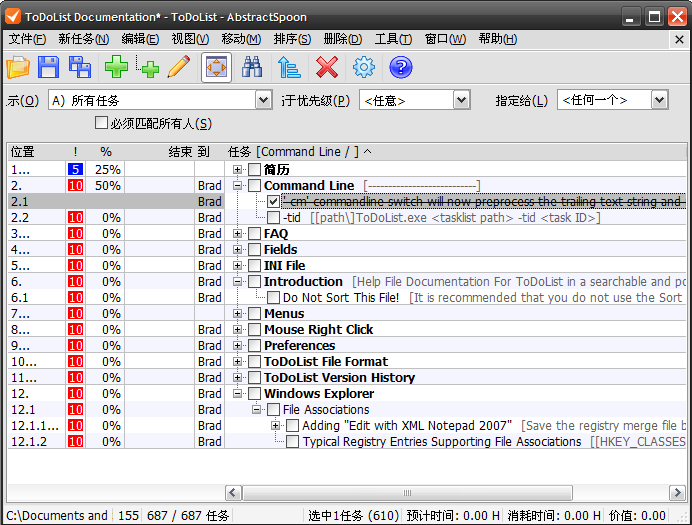Open the 工具(T) menu
The width and height of the screenshot is (692, 525).
pos(393,39)
